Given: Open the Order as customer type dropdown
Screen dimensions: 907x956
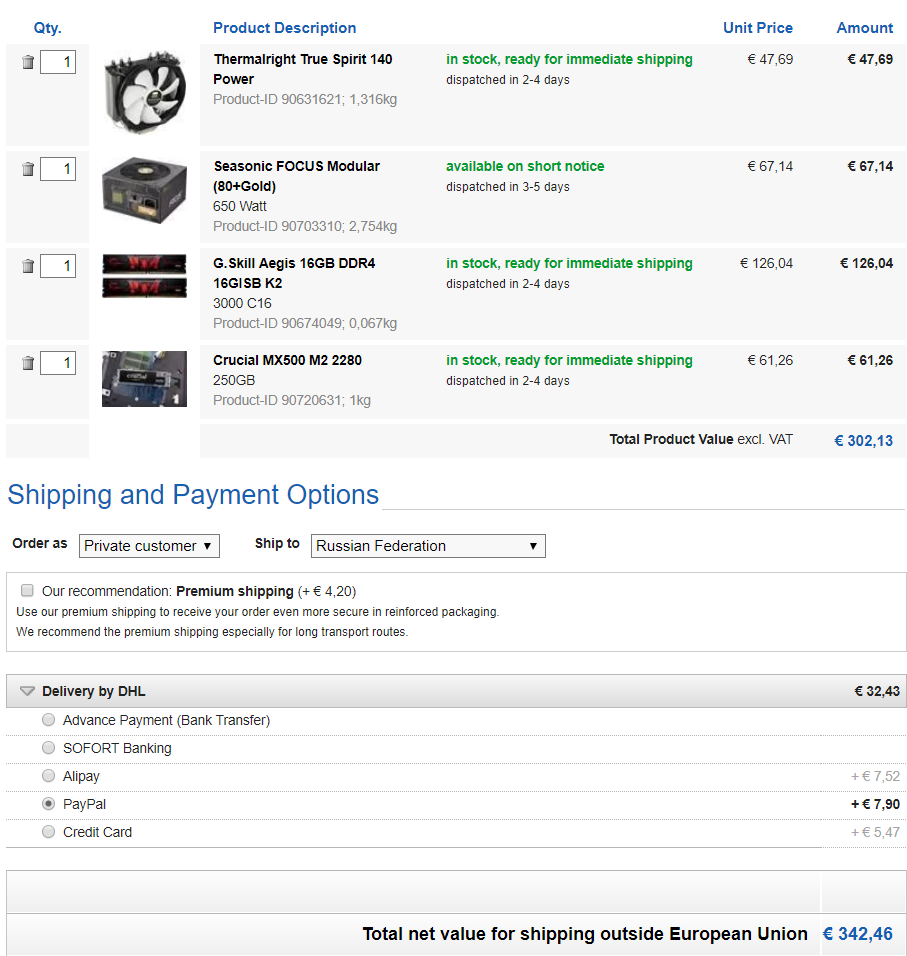Looking at the screenshot, I should tap(149, 546).
